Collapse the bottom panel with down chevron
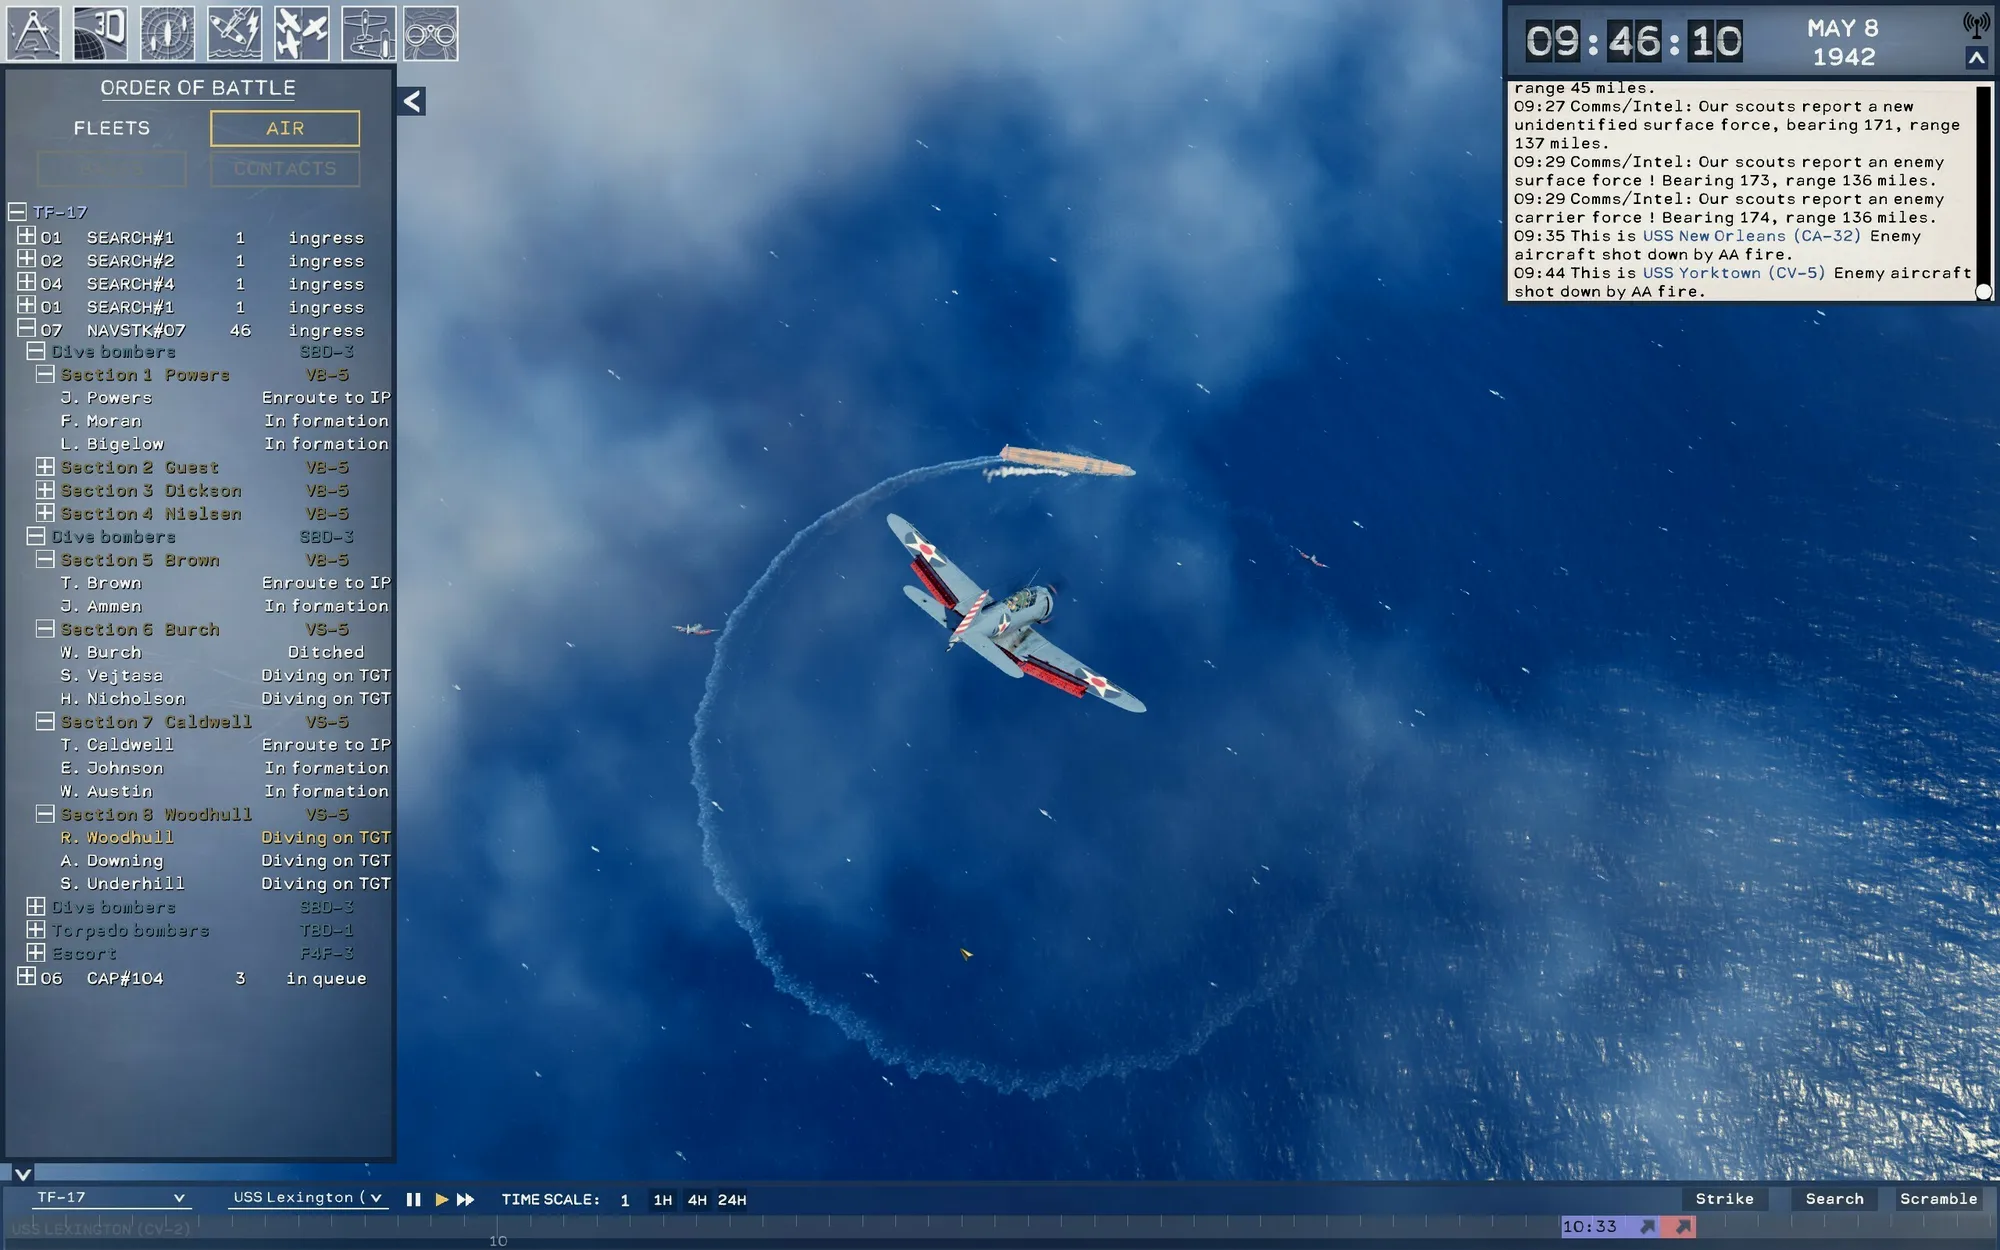 (x=22, y=1173)
